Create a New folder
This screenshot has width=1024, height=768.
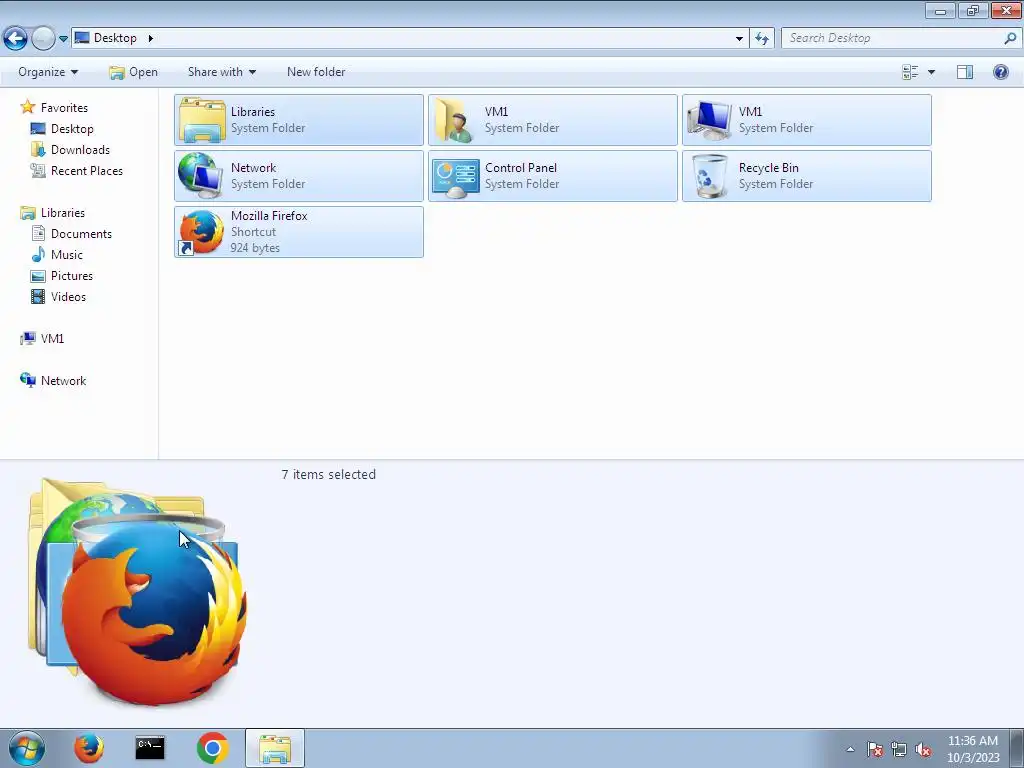point(316,72)
